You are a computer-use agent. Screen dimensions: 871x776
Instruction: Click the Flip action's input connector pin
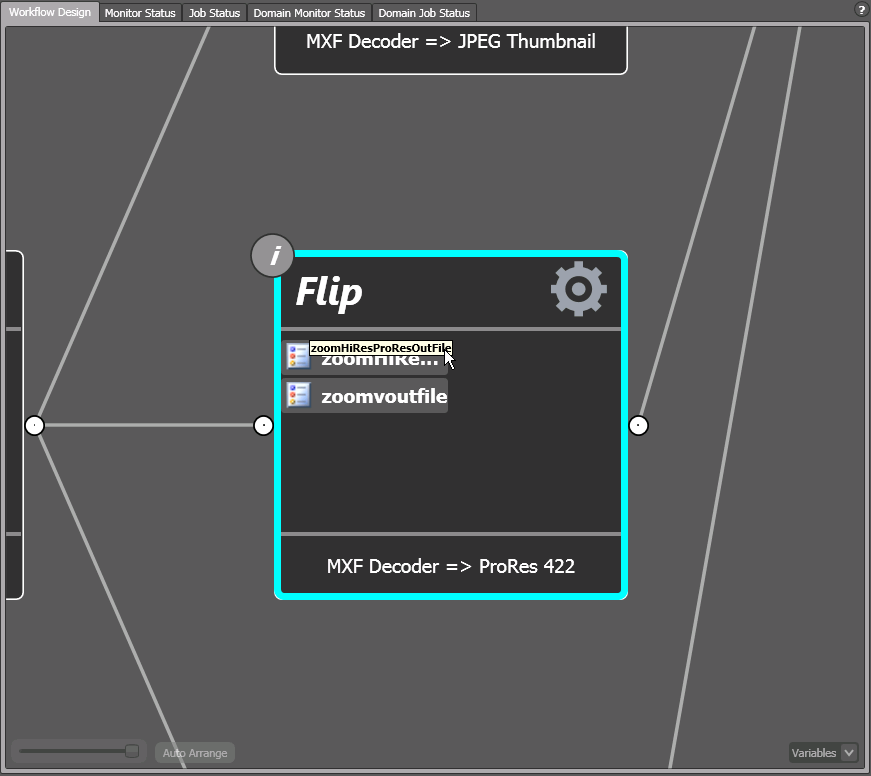pyautogui.click(x=263, y=426)
